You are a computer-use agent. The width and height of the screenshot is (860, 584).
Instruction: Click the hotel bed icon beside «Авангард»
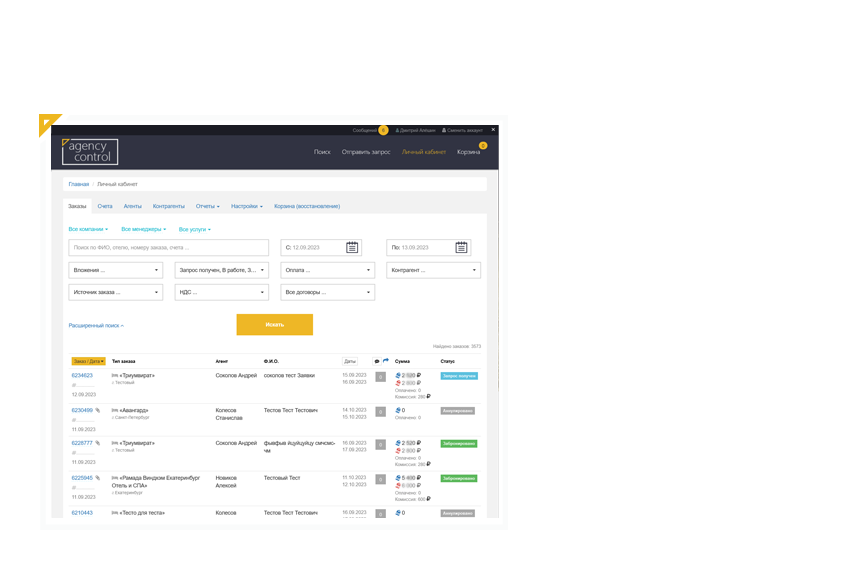click(115, 410)
